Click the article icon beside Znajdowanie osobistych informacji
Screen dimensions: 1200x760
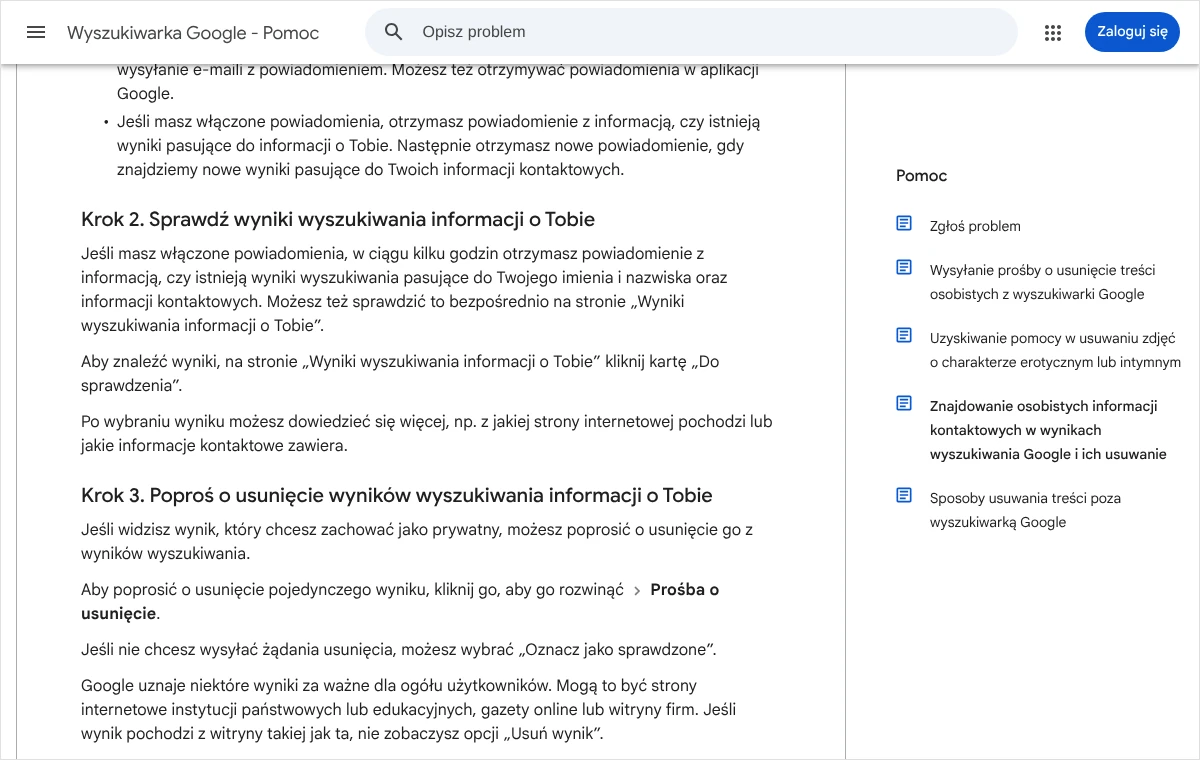[904, 403]
